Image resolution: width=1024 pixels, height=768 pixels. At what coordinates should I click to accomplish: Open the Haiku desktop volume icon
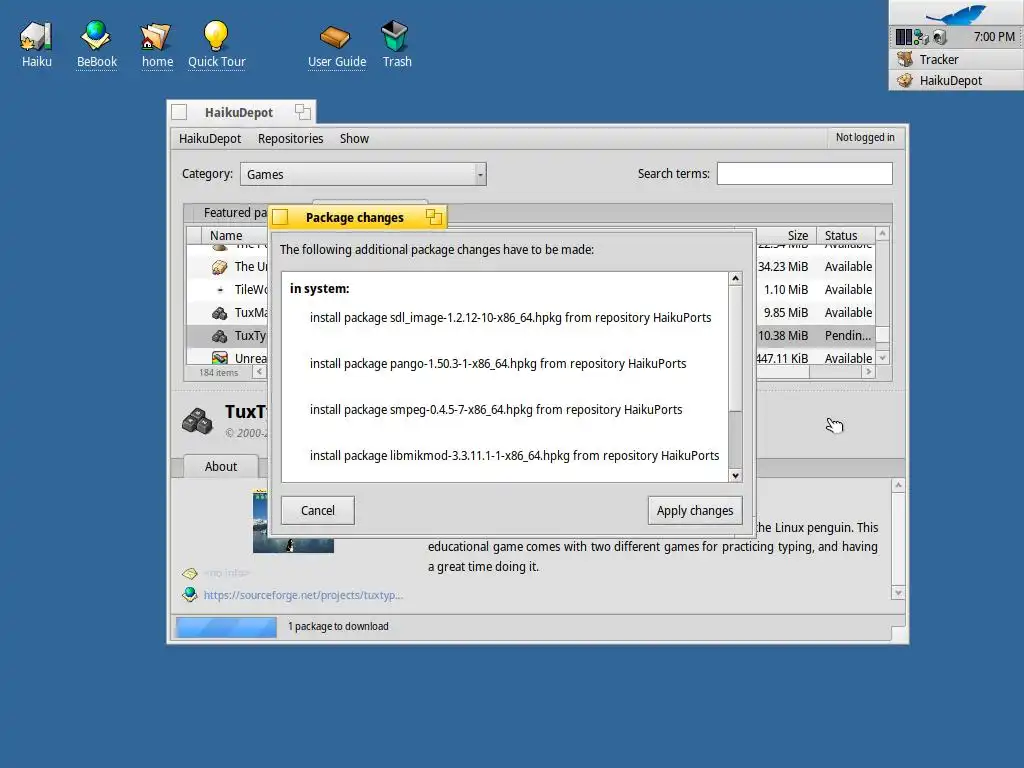click(x=37, y=37)
